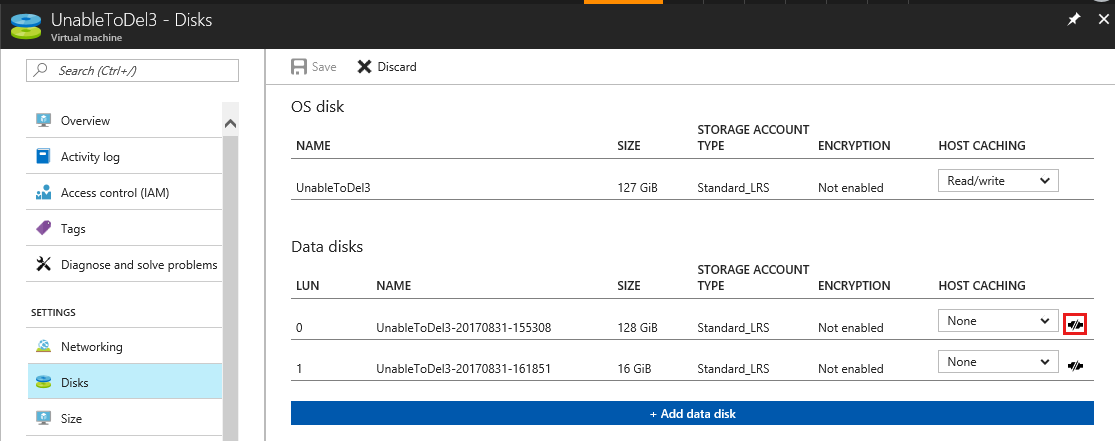Open OS disk host caching dropdown
This screenshot has width=1115, height=441.
coord(997,181)
